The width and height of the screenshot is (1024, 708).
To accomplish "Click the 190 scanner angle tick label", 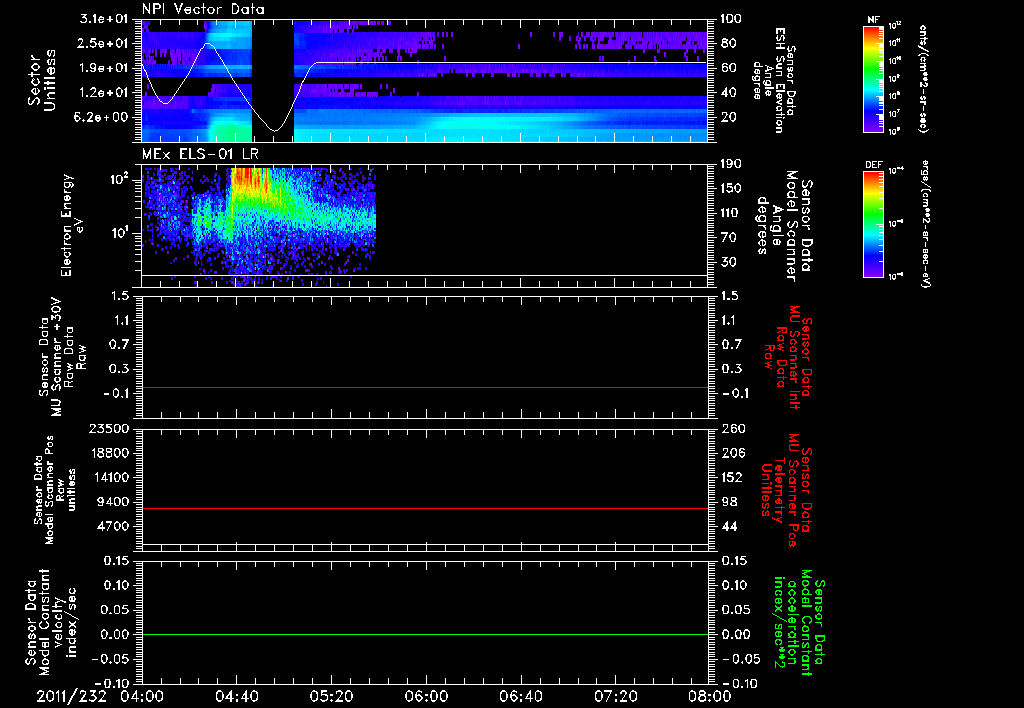I will click(732, 164).
